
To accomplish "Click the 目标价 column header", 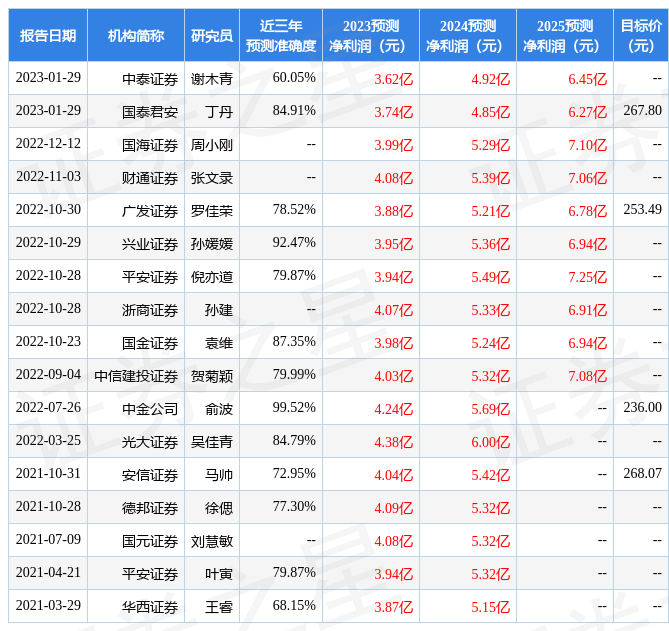I will coord(641,36).
